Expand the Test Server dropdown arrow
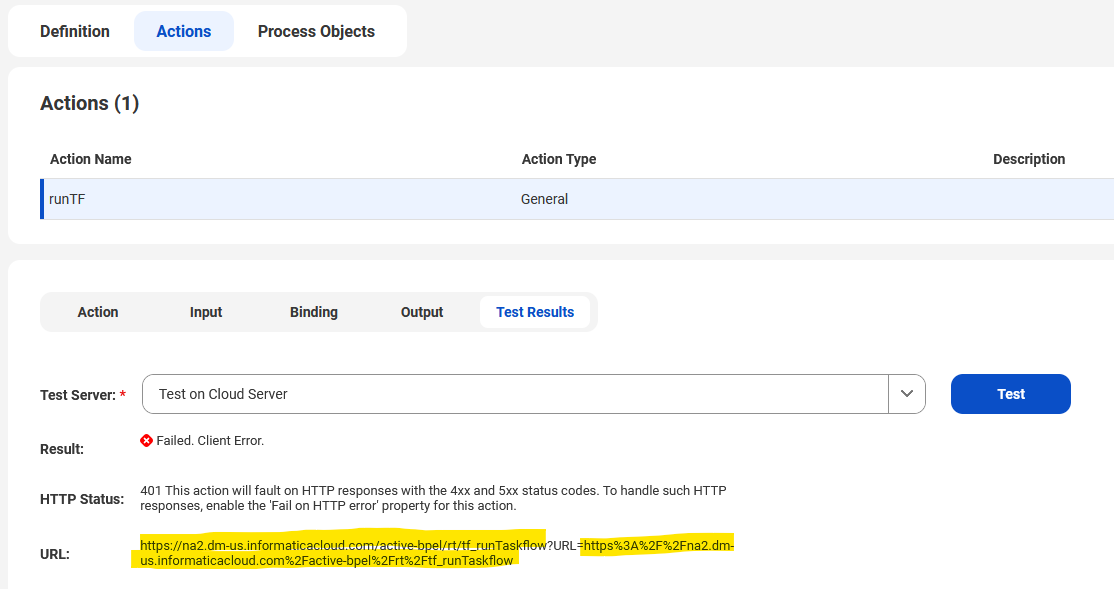This screenshot has width=1114, height=589. point(907,394)
